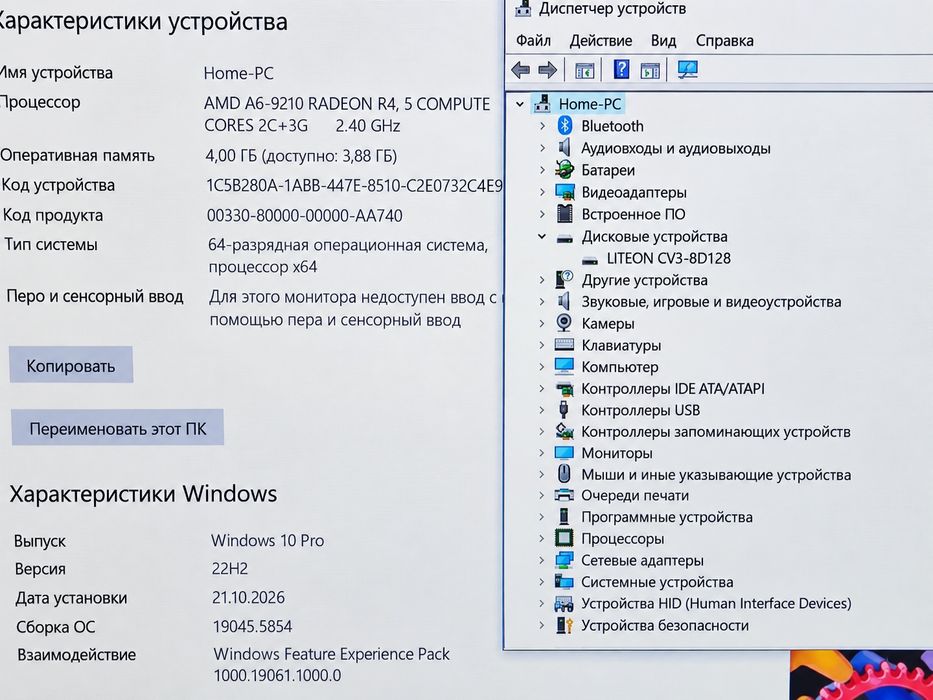This screenshot has width=933, height=700.
Task: Click the HID devices icon
Action: click(564, 604)
